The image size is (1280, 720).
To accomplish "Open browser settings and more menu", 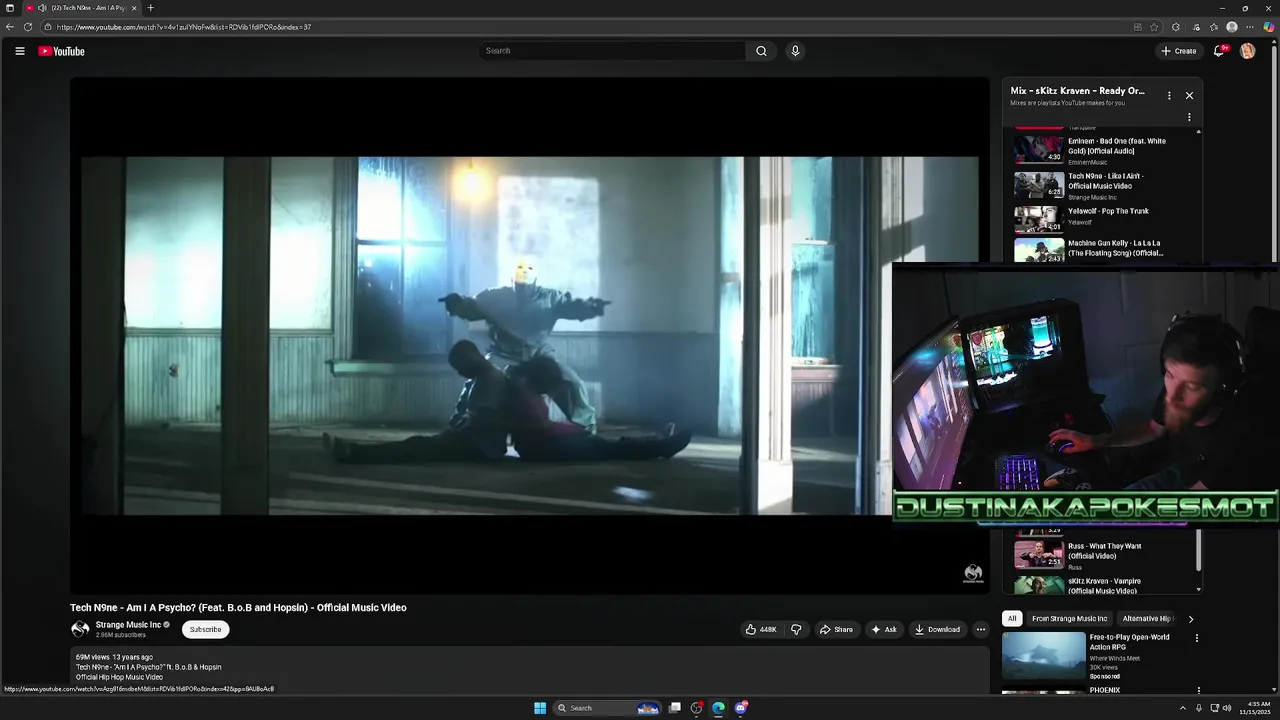I will click(x=1250, y=27).
